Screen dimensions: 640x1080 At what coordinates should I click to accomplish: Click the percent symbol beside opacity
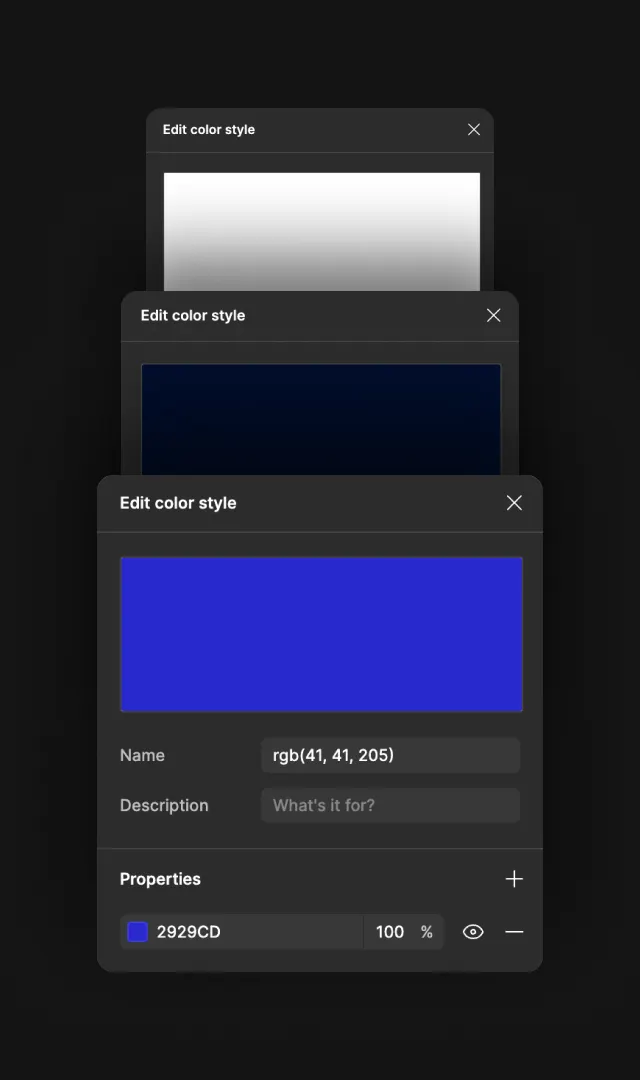coord(427,932)
